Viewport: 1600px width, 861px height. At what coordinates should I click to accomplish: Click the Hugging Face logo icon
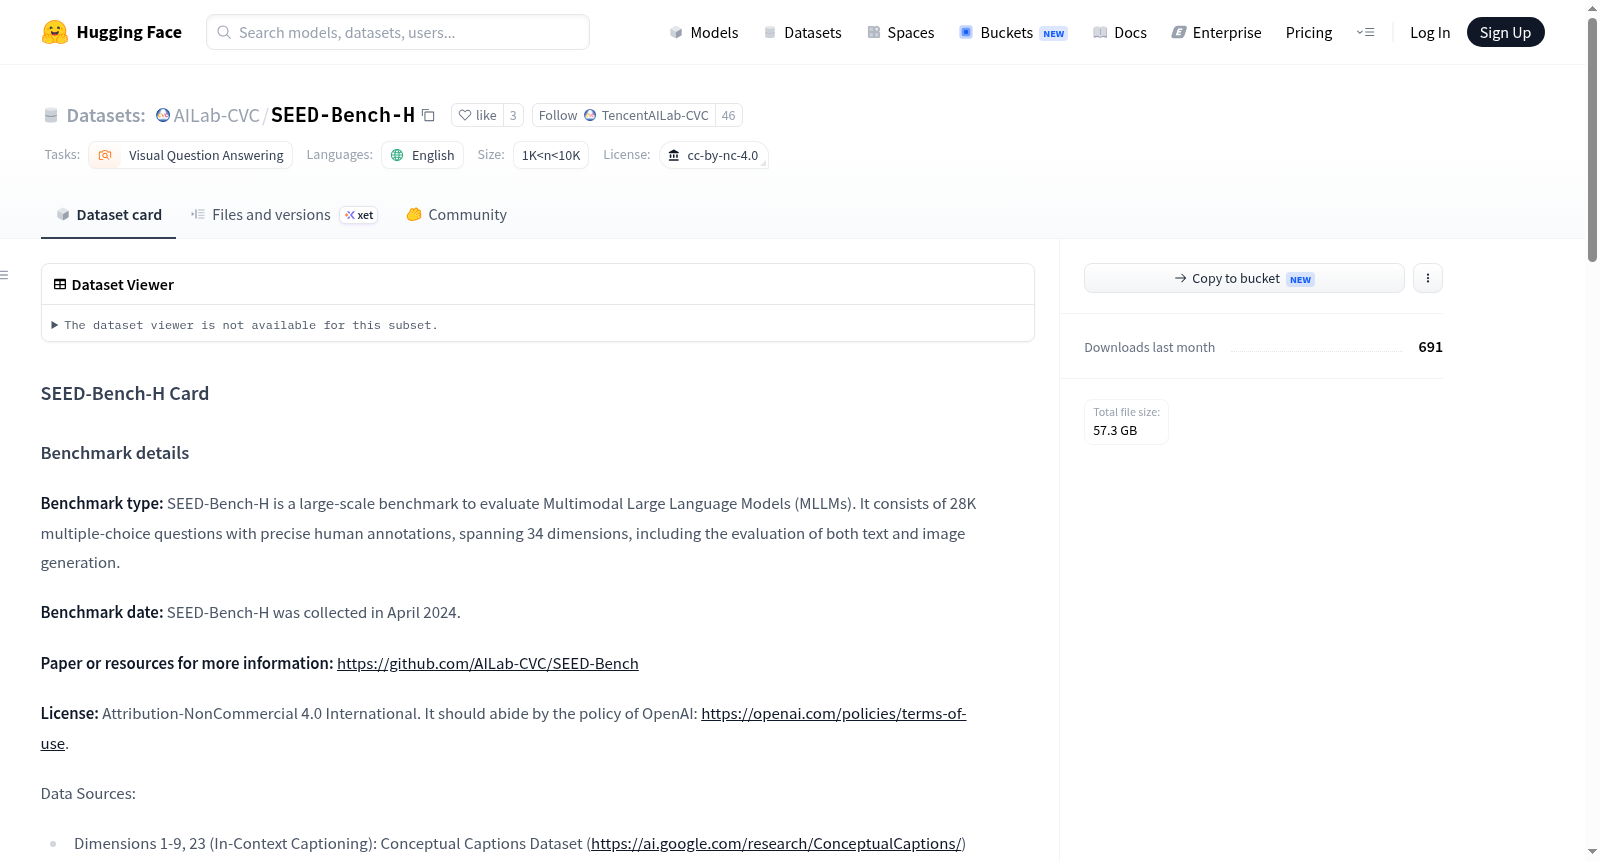[x=54, y=32]
